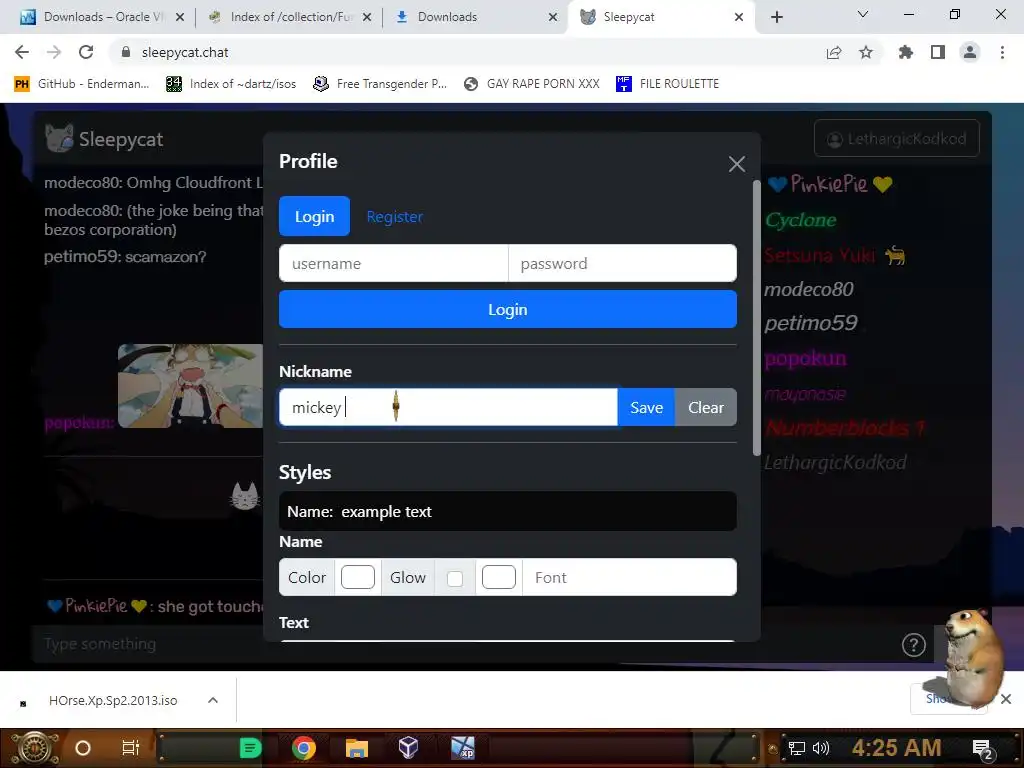1024x768 pixels.
Task: Open the XP virtual machine taskbar icon
Action: pyautogui.click(x=462, y=748)
